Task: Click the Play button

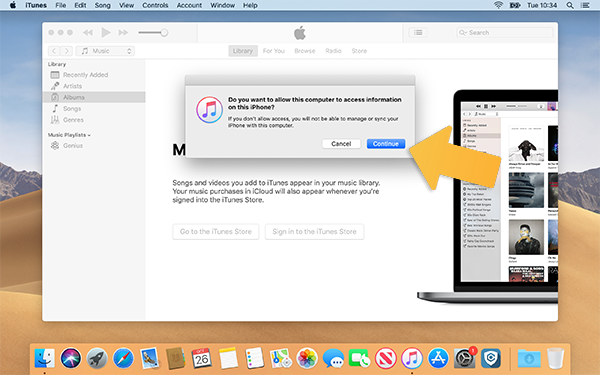Action: pos(106,33)
